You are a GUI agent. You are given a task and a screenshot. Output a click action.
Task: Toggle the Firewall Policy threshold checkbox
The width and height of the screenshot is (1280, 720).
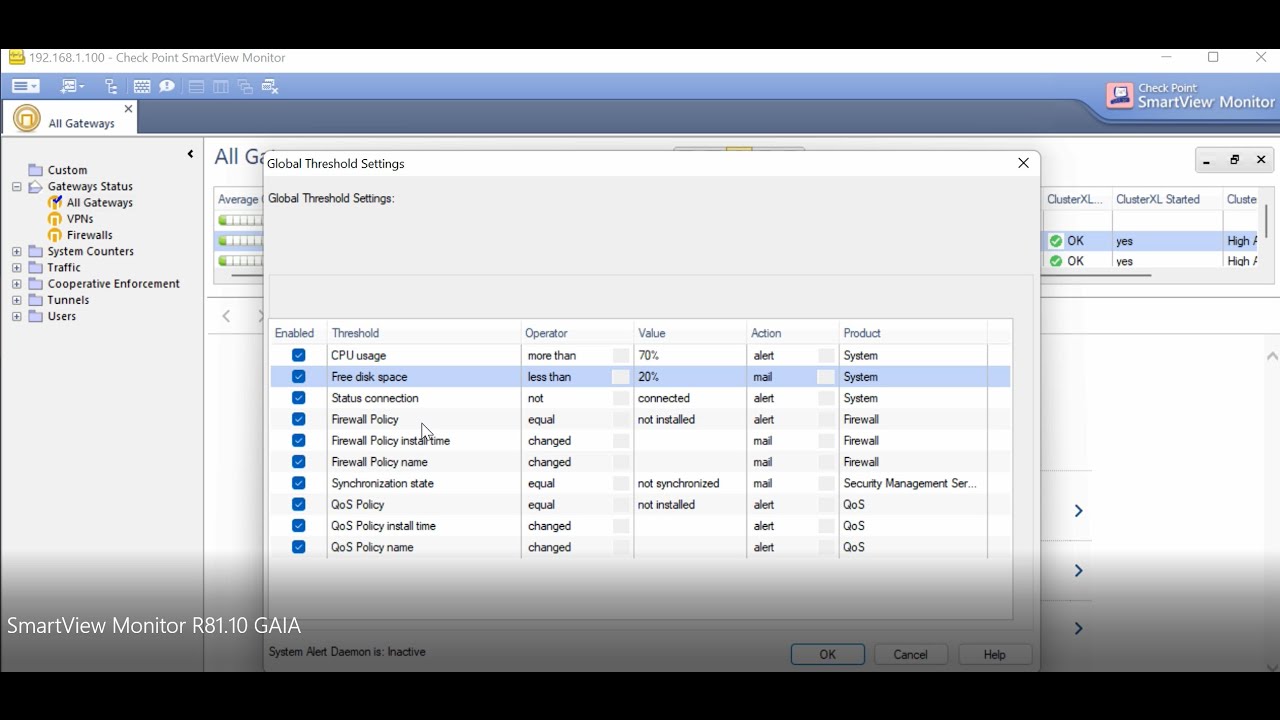298,419
